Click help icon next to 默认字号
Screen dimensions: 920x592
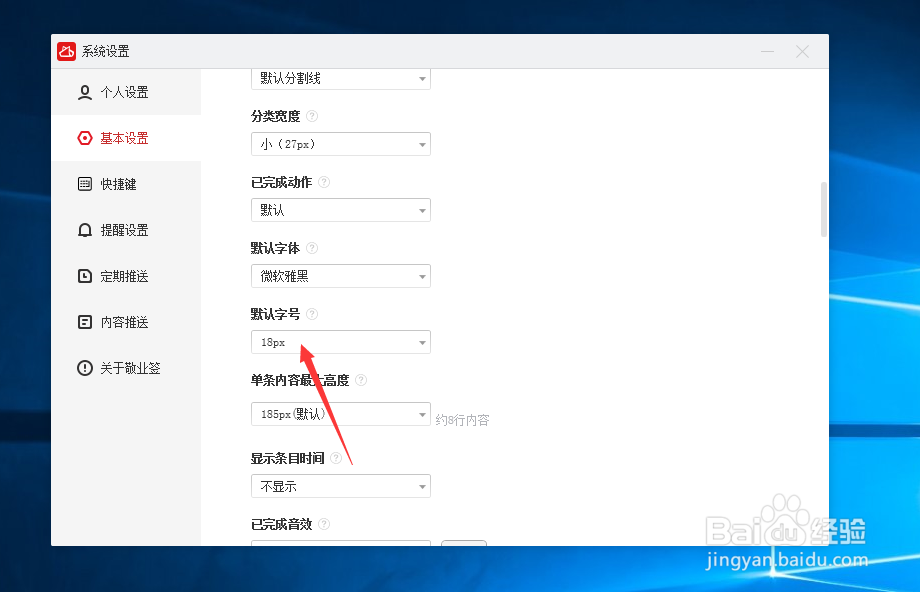[312, 314]
